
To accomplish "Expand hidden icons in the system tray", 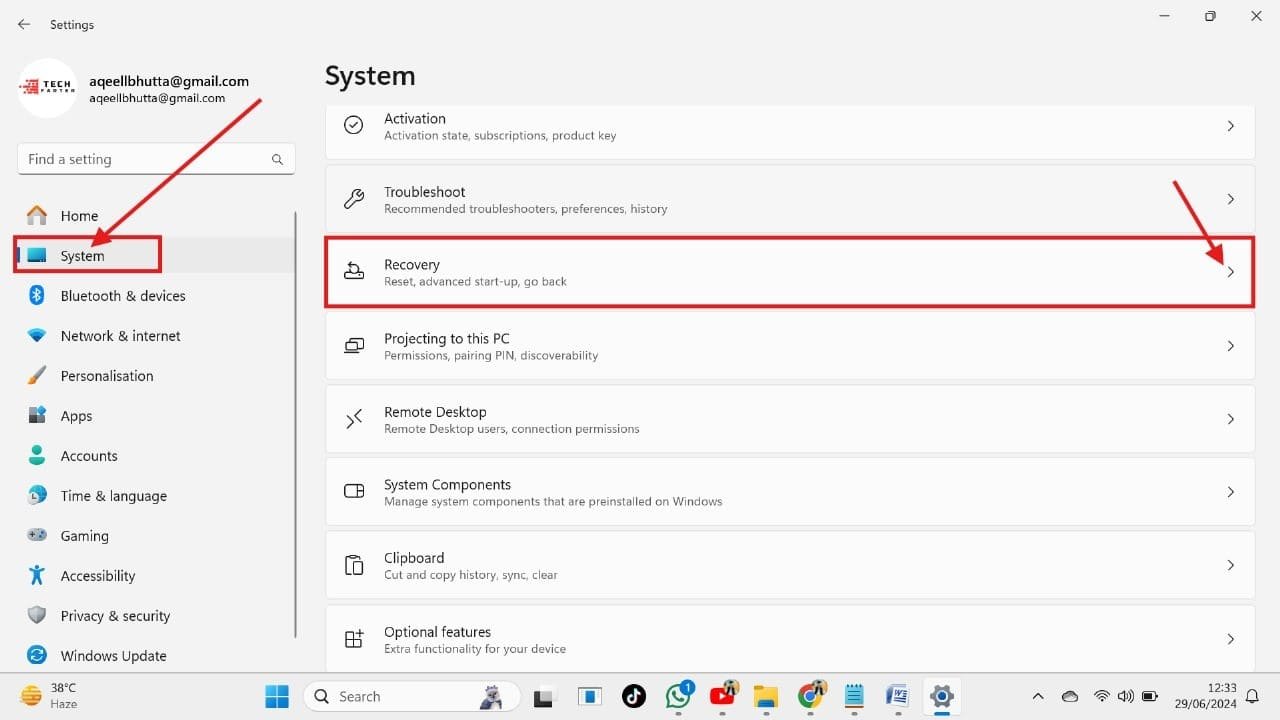I will point(1038,696).
